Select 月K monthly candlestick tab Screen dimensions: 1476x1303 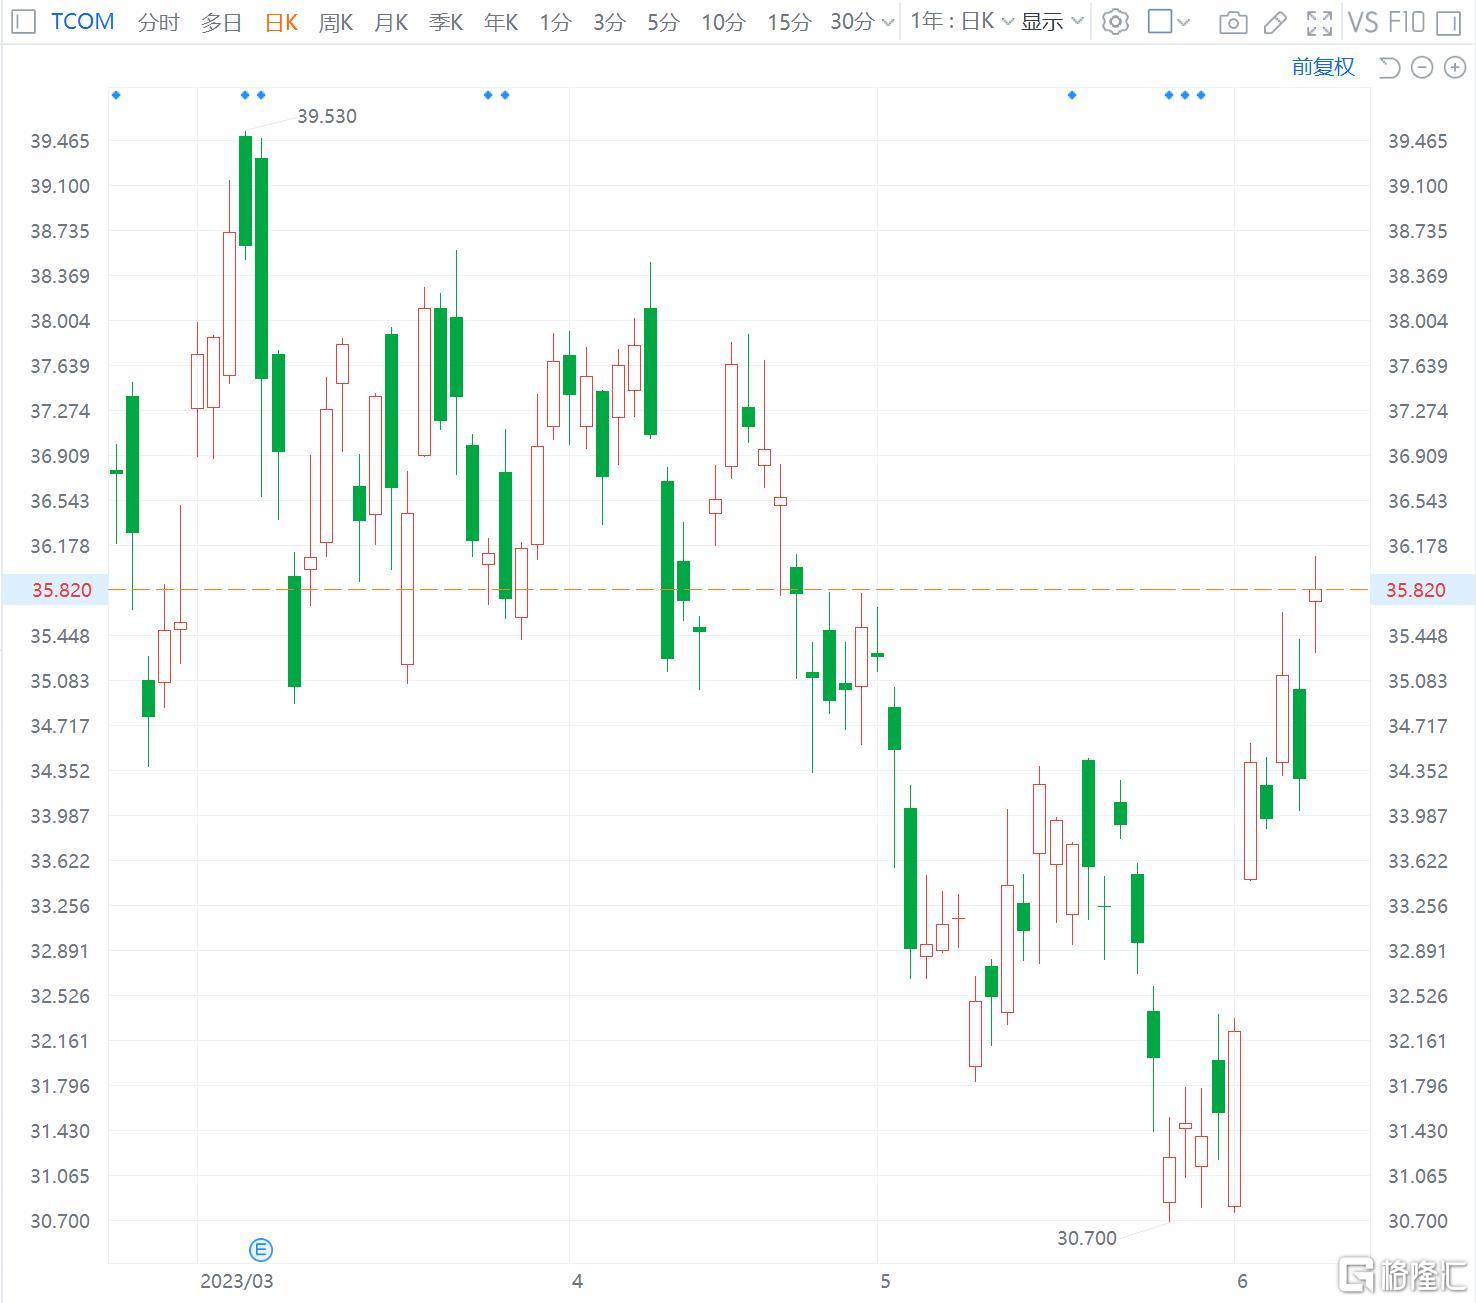click(x=391, y=22)
